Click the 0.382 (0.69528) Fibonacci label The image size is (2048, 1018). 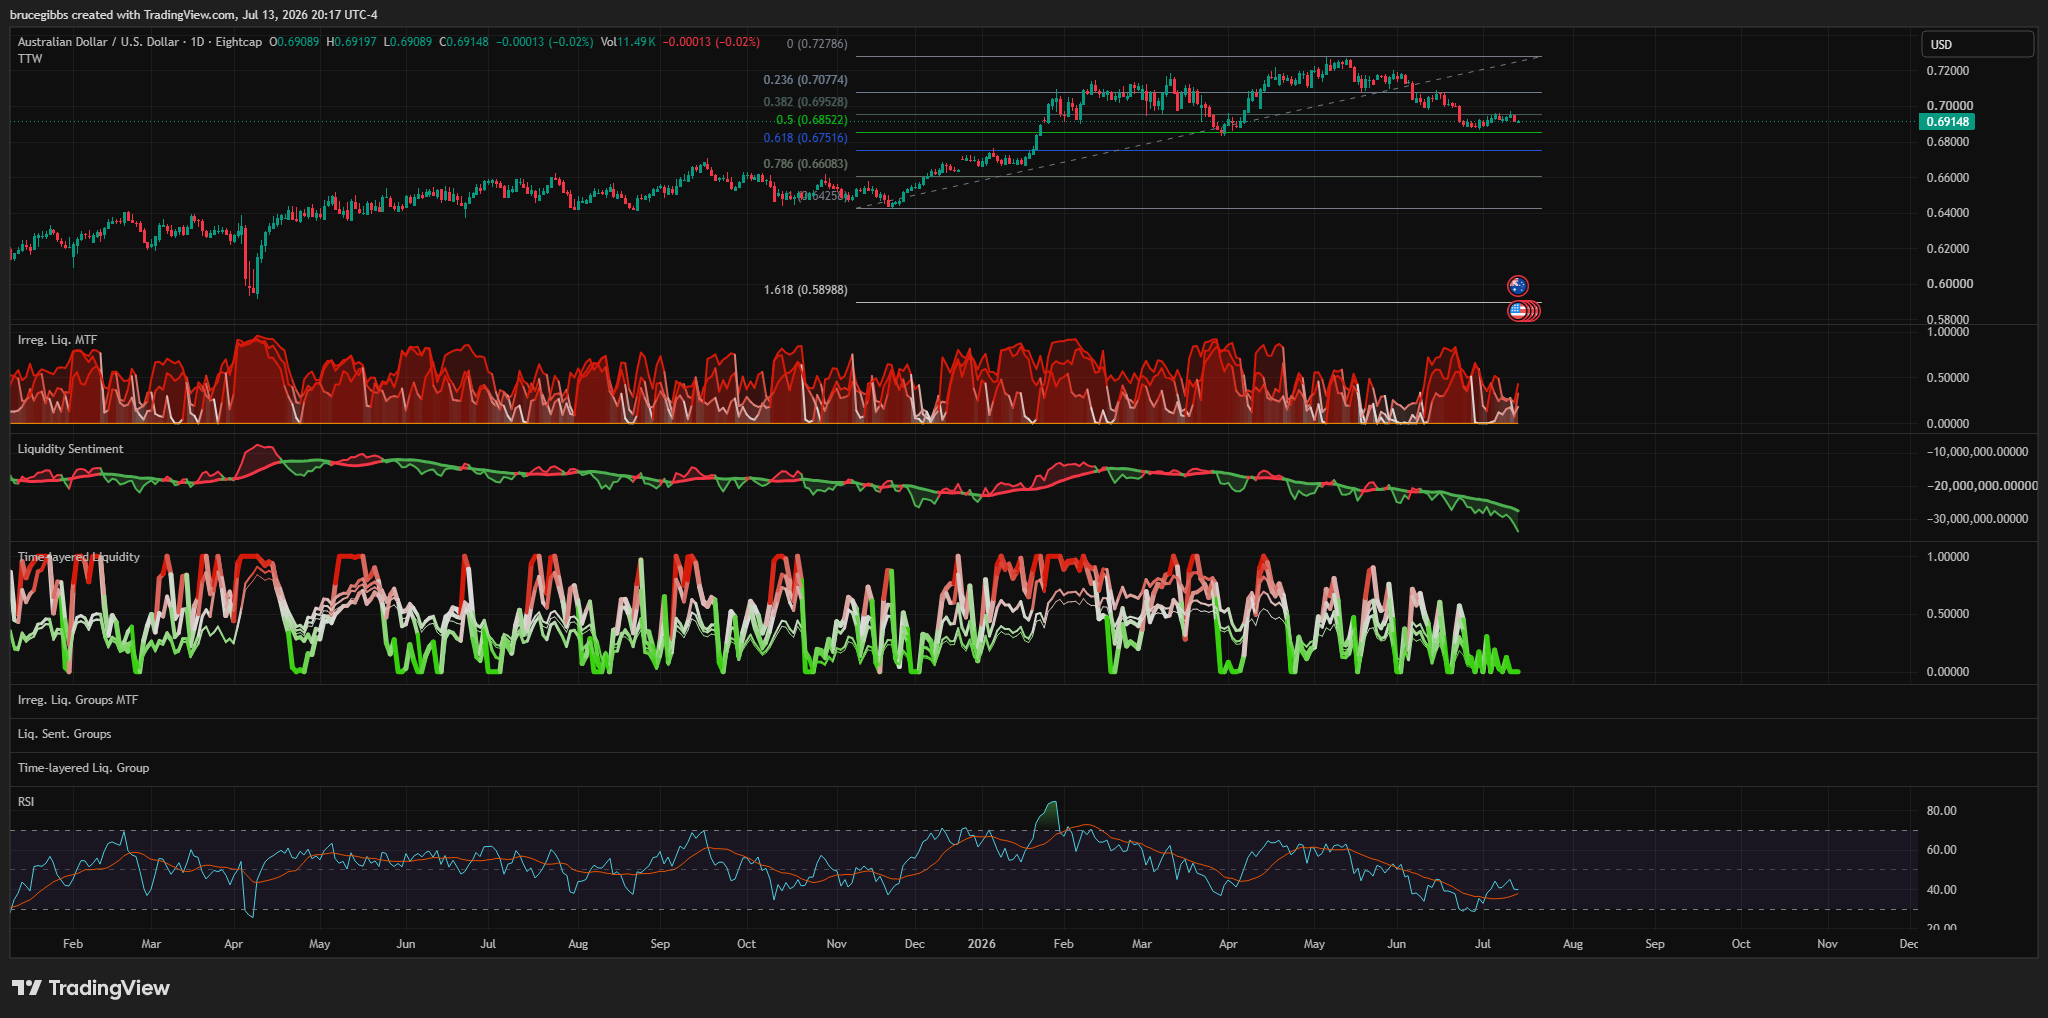(x=805, y=102)
